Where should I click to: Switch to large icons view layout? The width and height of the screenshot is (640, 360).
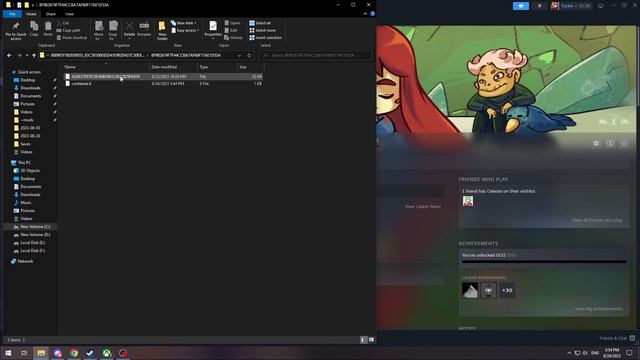[371, 340]
